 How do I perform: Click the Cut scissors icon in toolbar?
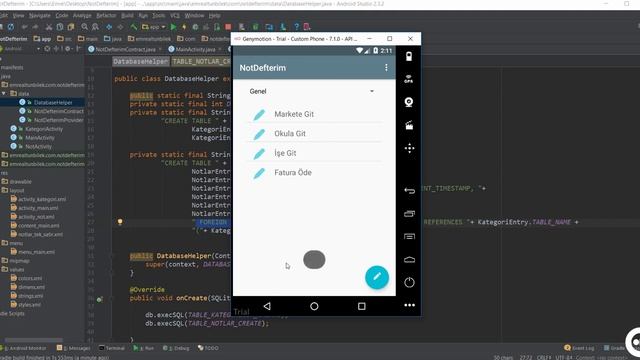(49, 27)
